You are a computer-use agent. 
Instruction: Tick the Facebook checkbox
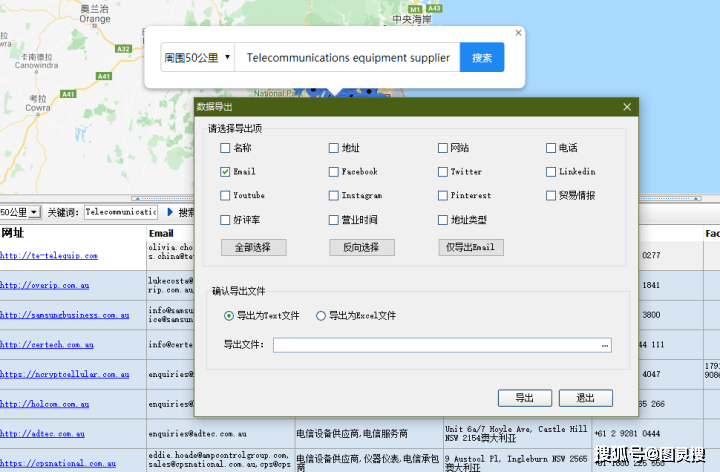pyautogui.click(x=334, y=172)
